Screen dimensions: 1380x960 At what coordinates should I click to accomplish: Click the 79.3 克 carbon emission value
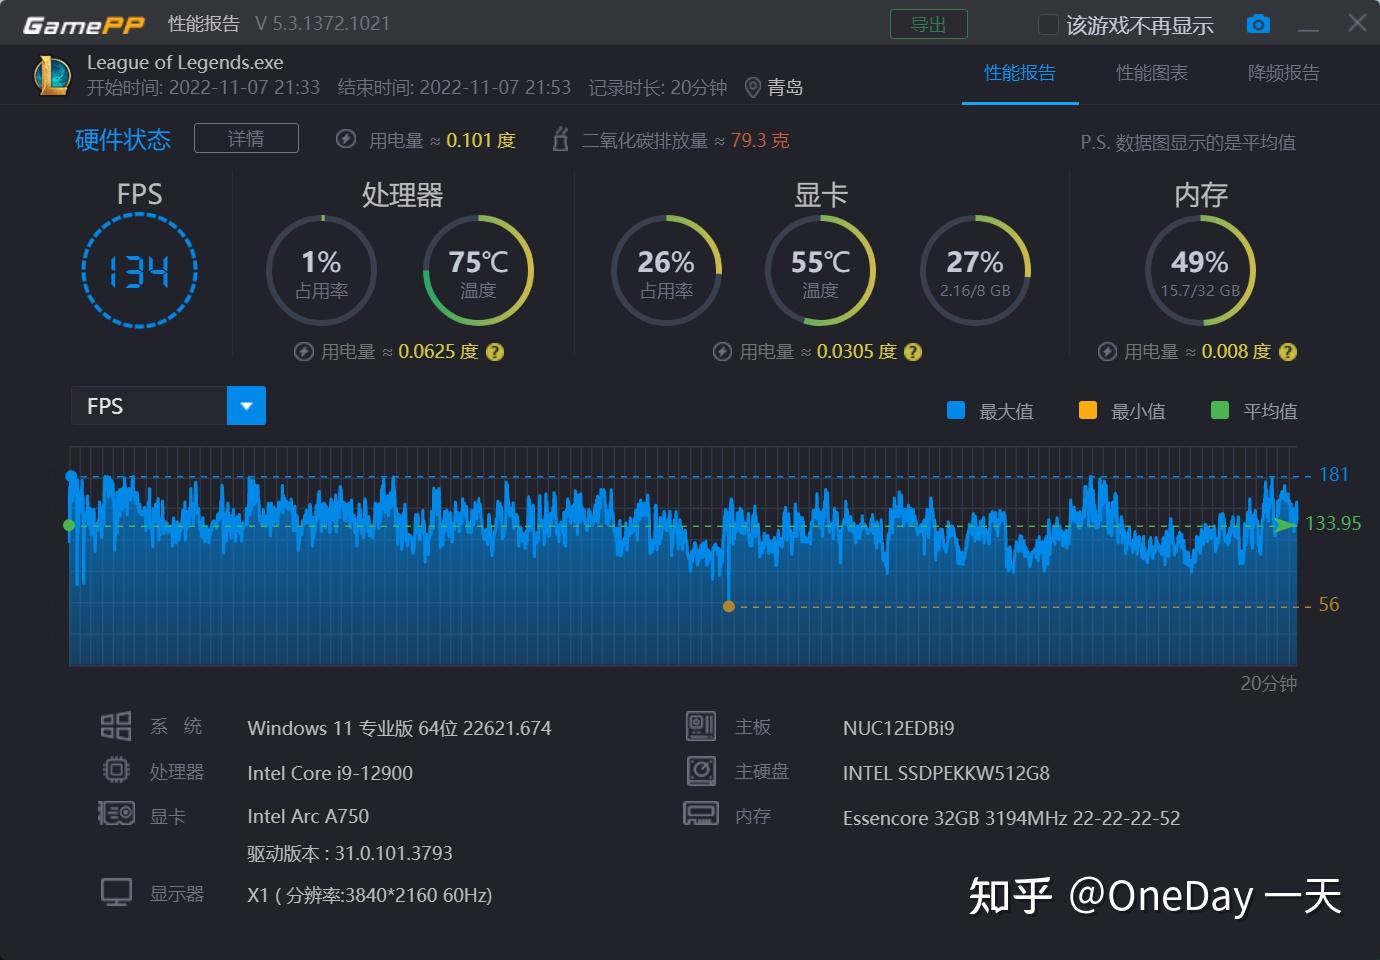pos(760,140)
